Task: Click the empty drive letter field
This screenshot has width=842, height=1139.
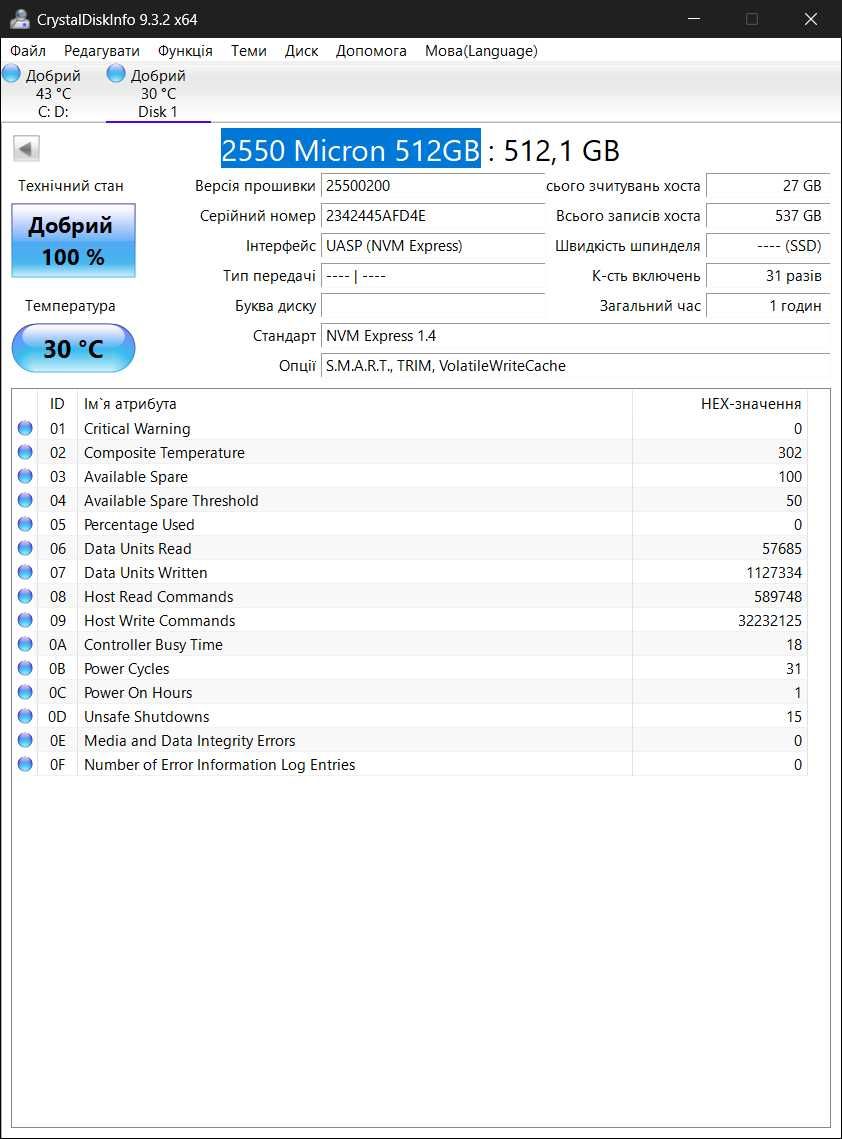Action: tap(432, 306)
